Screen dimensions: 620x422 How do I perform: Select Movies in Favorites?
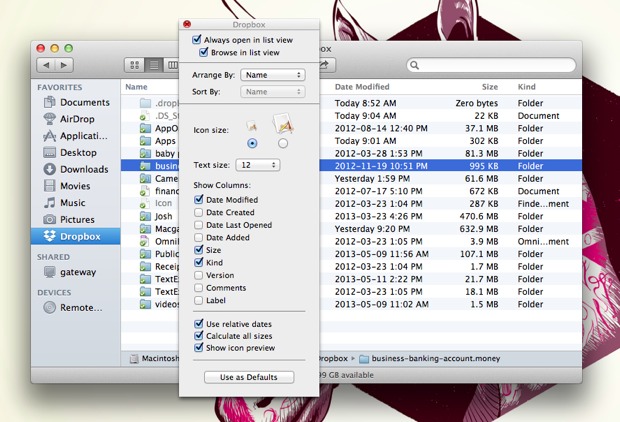pyautogui.click(x=66, y=186)
